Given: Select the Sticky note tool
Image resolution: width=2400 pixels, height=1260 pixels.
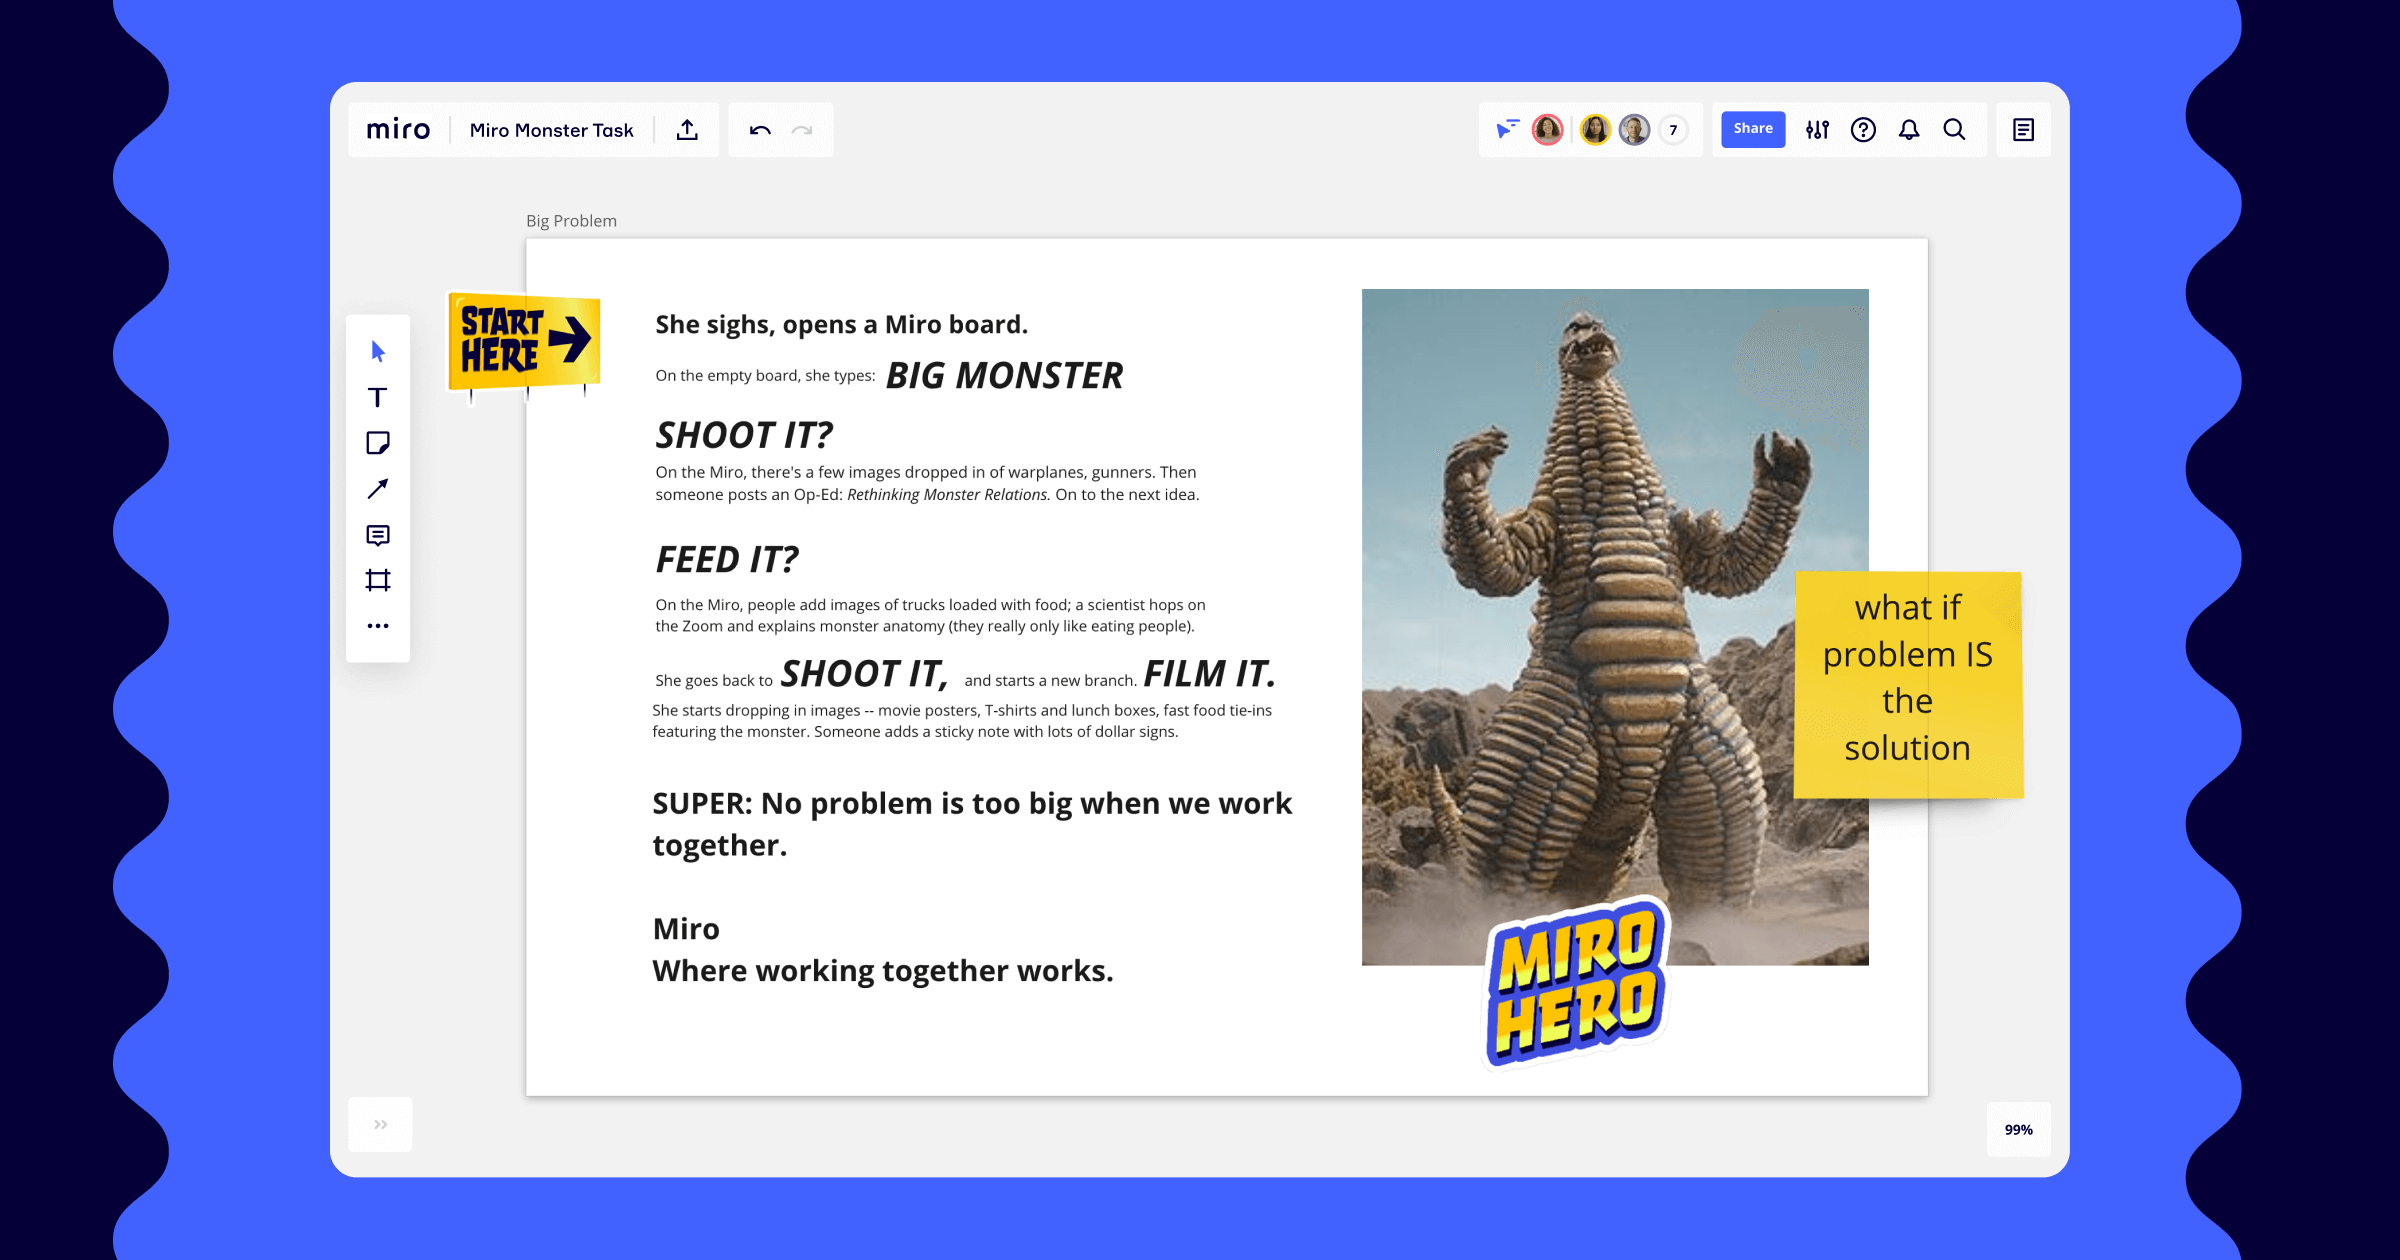Looking at the screenshot, I should (x=378, y=443).
